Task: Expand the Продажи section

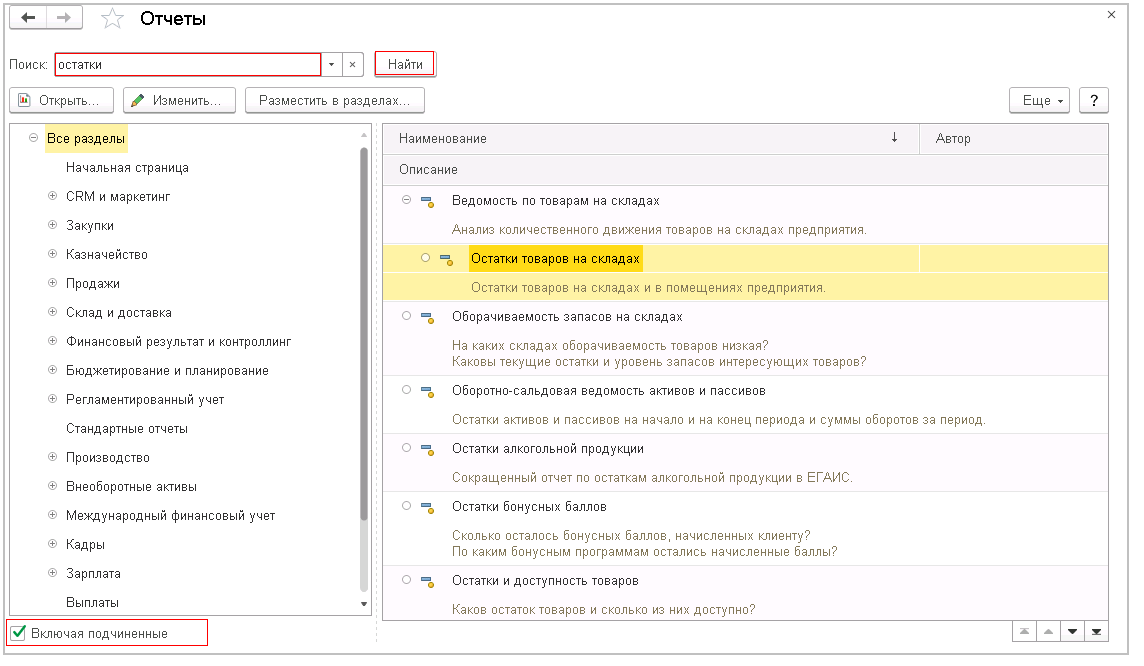Action: click(x=53, y=283)
